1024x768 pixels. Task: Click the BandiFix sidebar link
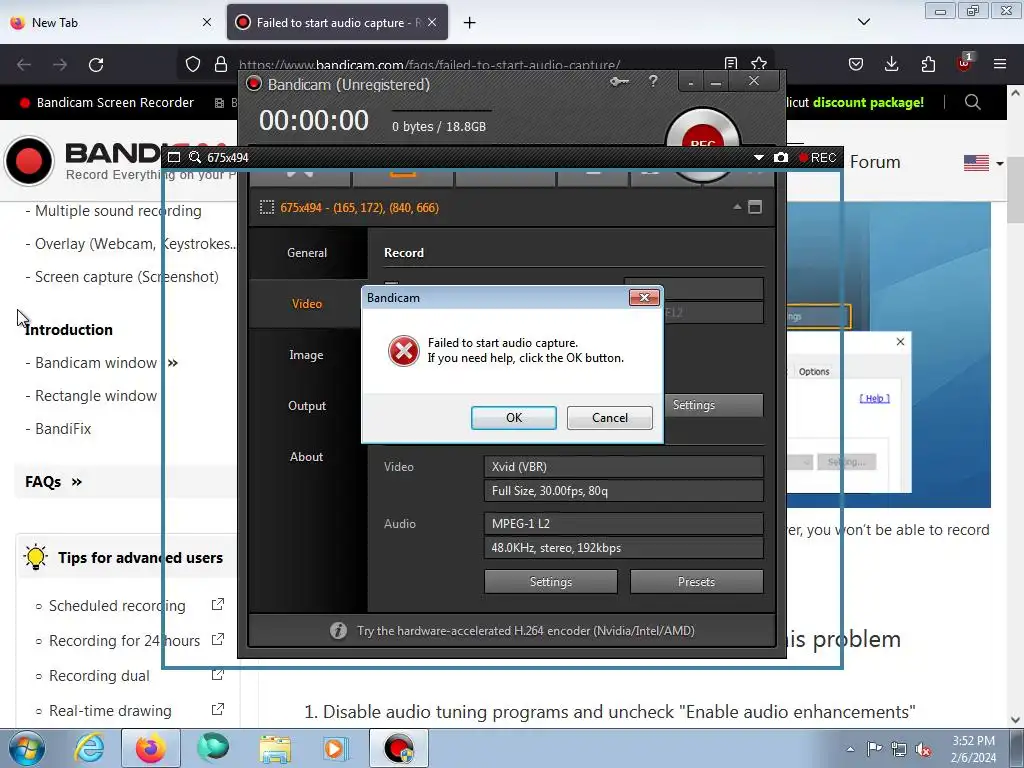63,429
